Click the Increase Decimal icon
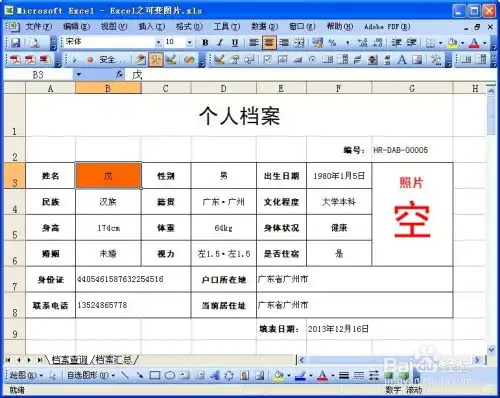 click(x=362, y=43)
